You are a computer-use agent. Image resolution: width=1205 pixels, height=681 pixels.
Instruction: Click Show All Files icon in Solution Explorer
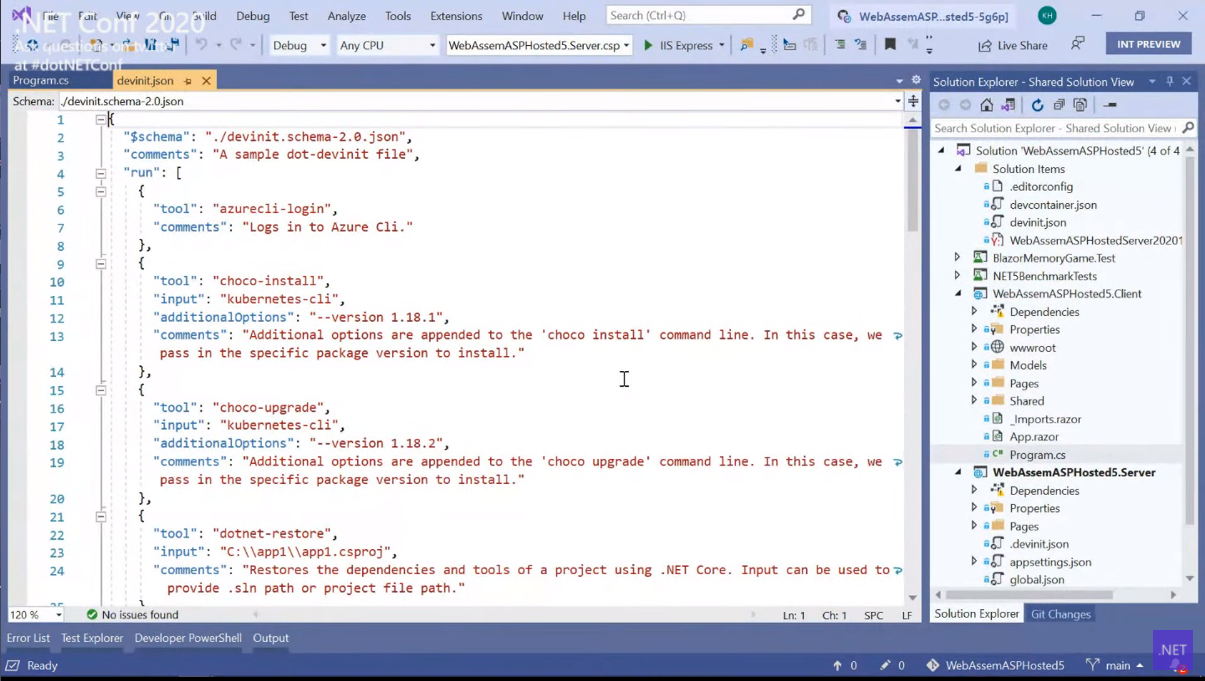tap(1080, 105)
